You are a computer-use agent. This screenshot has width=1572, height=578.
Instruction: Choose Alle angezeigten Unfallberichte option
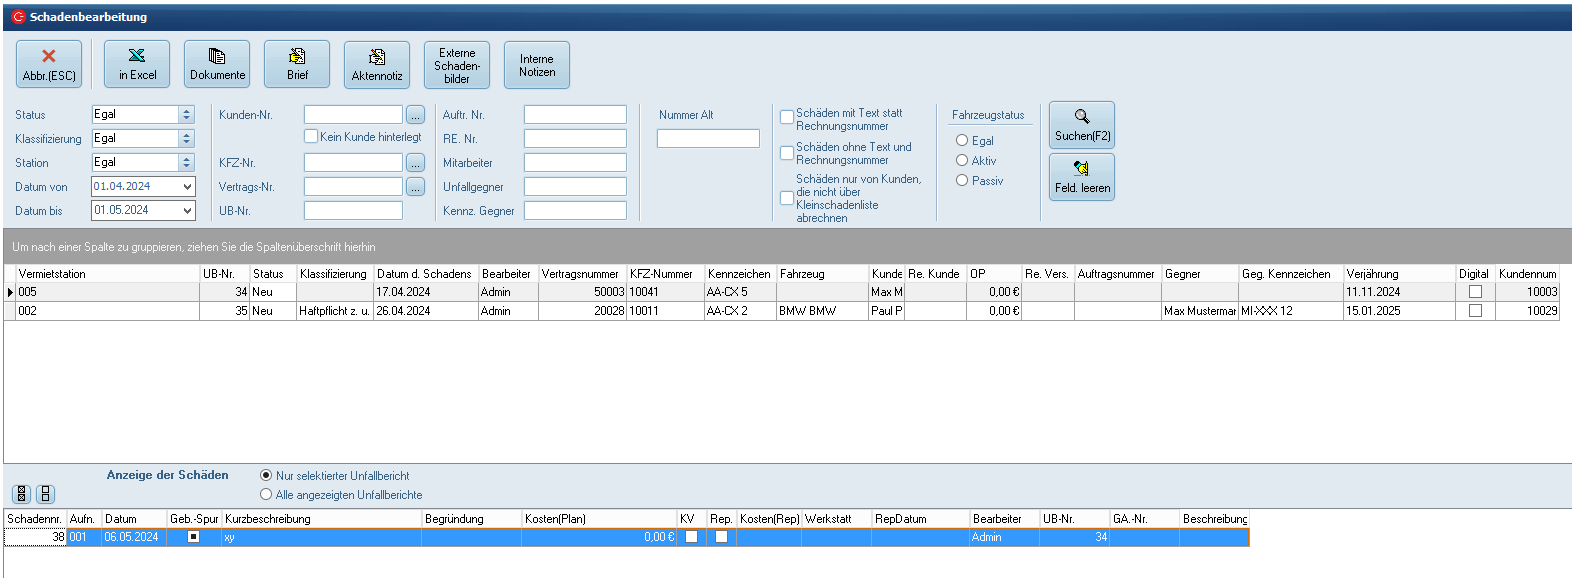266,494
